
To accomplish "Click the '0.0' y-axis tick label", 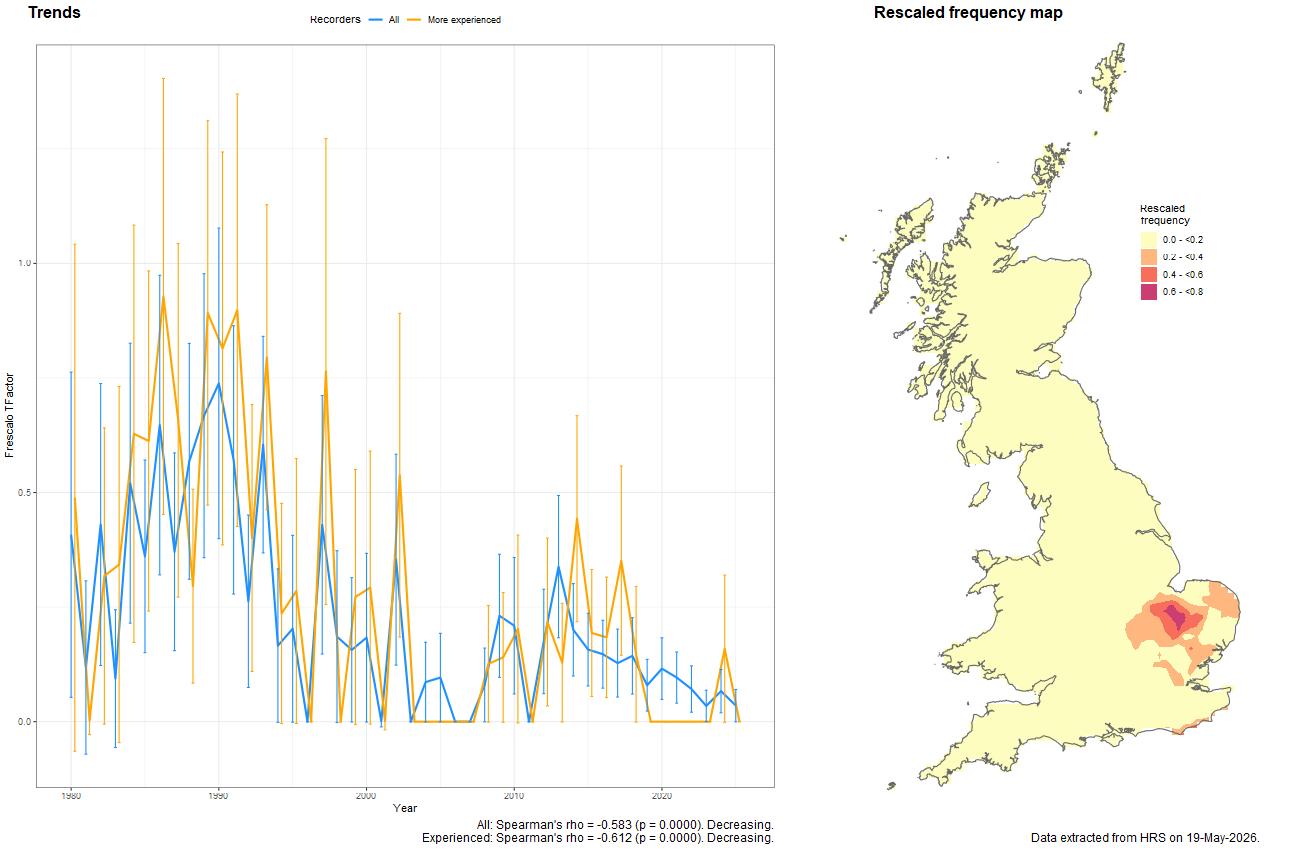I will tap(25, 722).
